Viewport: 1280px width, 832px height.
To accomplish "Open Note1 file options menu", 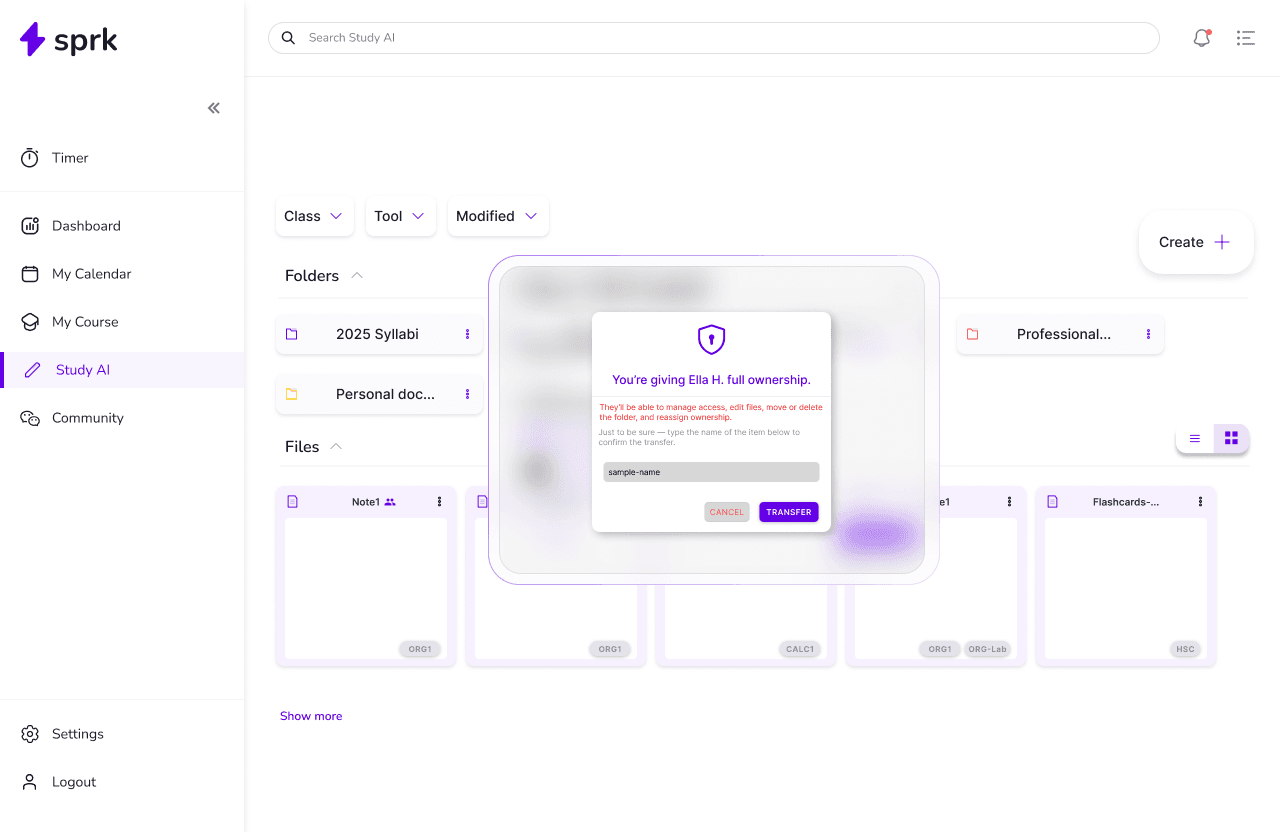I will pos(439,502).
